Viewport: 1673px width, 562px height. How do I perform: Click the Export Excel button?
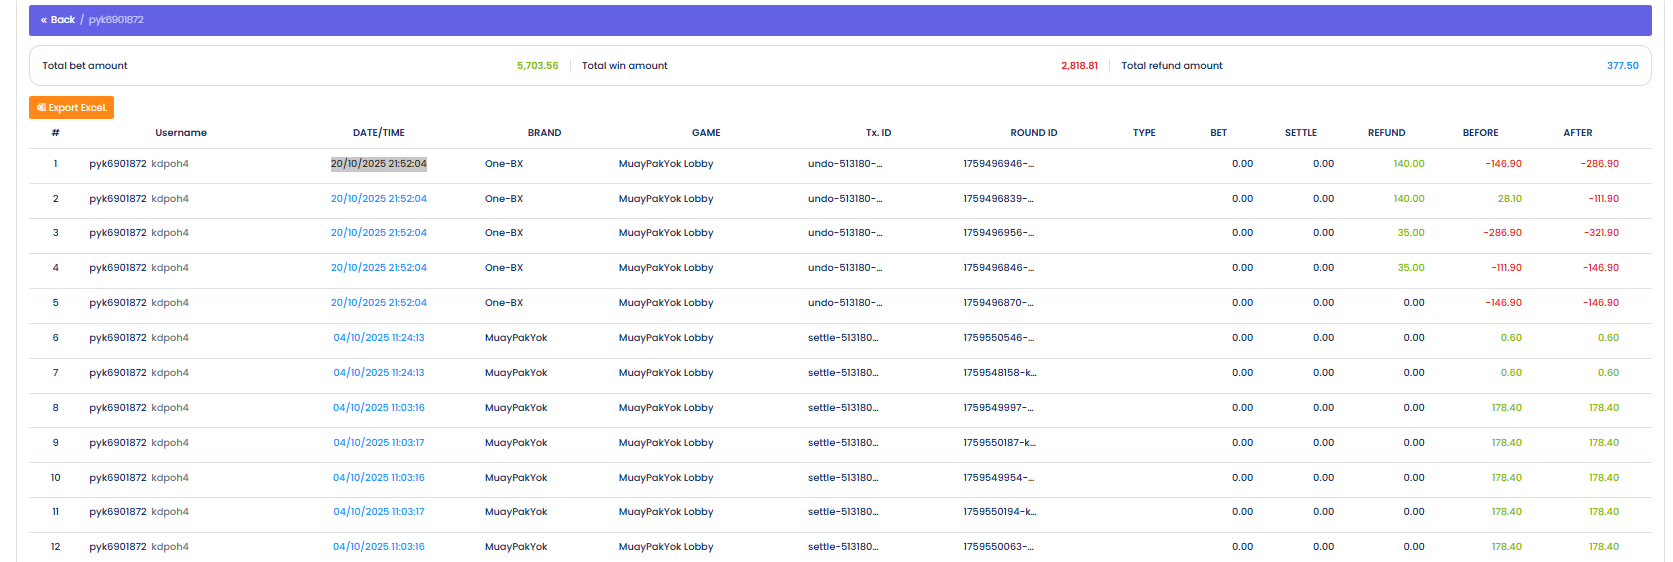tap(71, 108)
